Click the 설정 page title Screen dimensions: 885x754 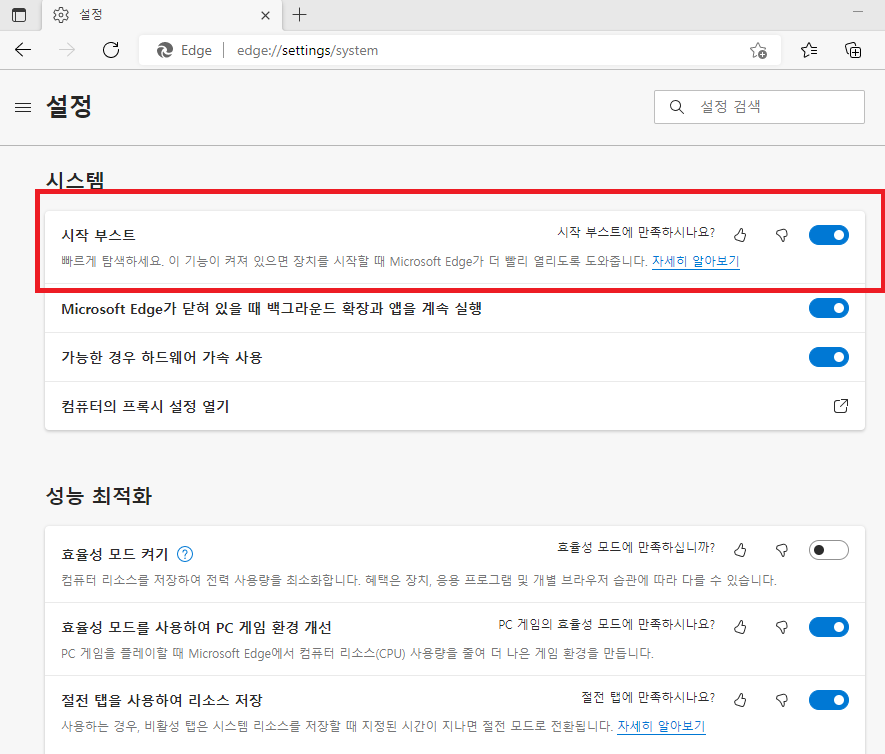pos(69,106)
